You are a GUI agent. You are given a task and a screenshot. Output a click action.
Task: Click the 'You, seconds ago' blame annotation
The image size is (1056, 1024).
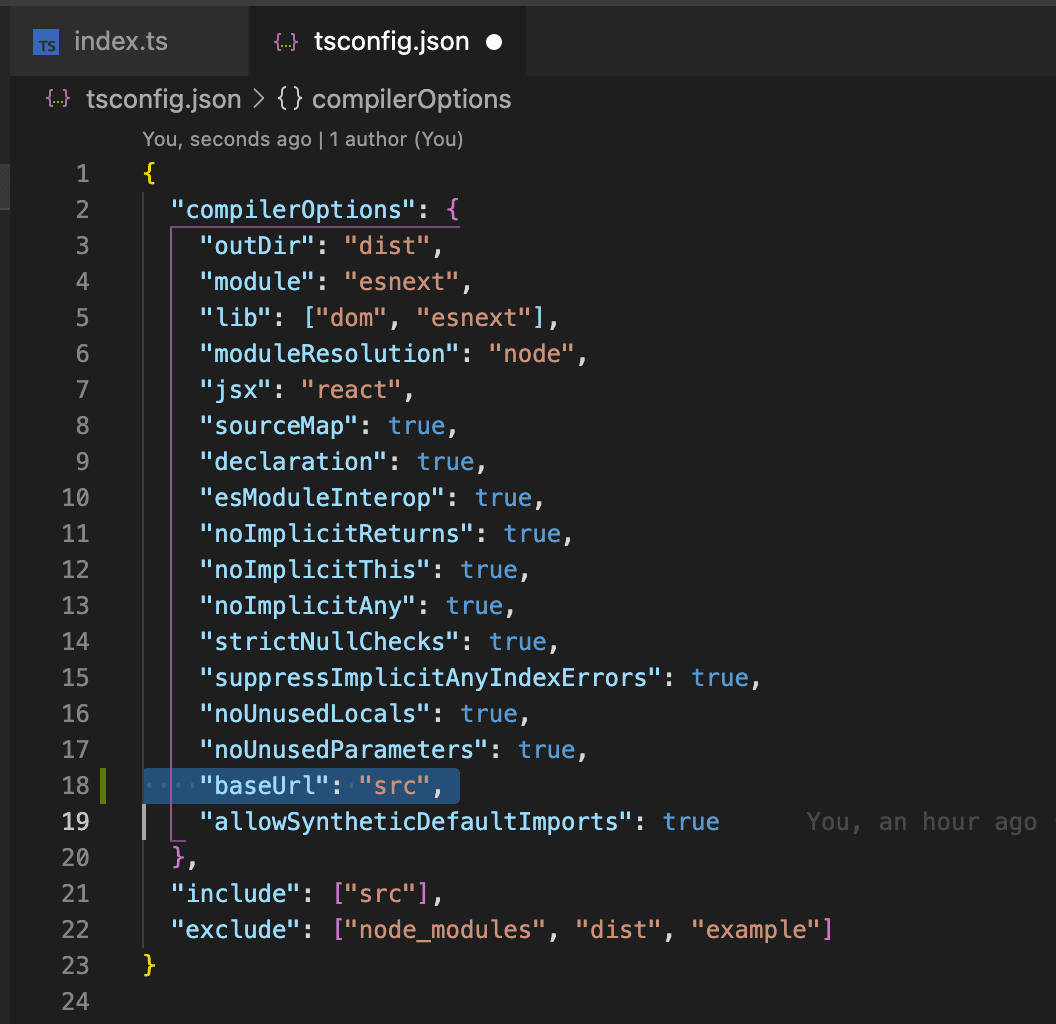pyautogui.click(x=226, y=139)
